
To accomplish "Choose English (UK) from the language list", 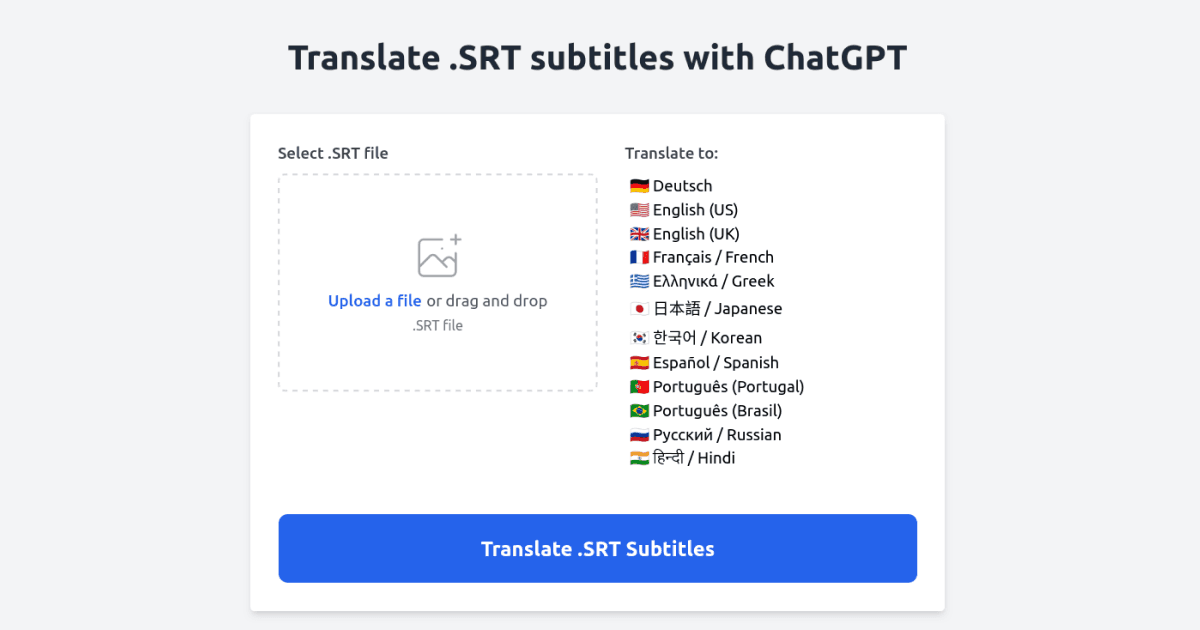I will pos(685,234).
